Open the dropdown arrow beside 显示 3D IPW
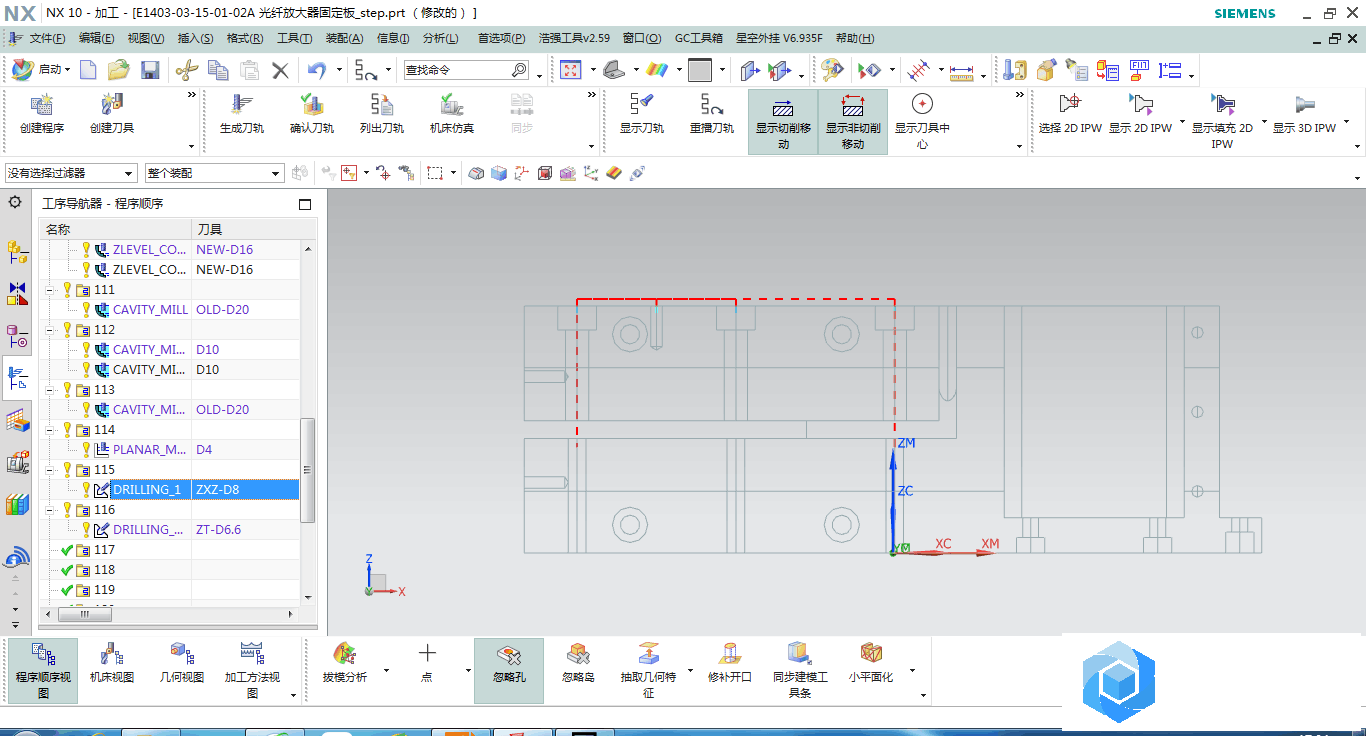1366x736 pixels. point(1347,124)
